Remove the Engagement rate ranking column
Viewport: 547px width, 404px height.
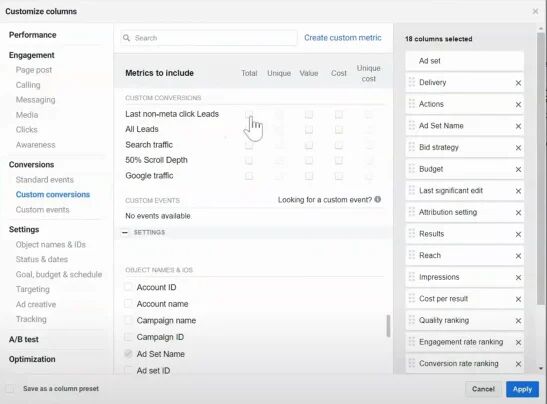[x=518, y=343]
